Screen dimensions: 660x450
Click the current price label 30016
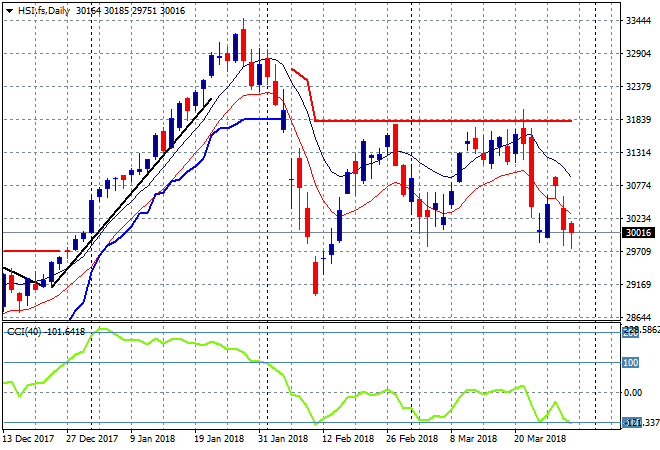(638, 233)
